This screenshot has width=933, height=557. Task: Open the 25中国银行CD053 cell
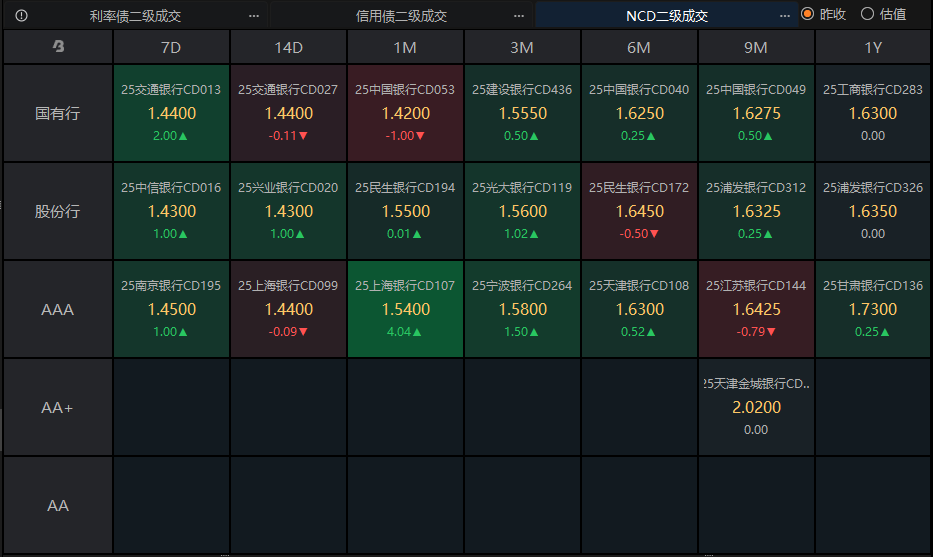[405, 113]
